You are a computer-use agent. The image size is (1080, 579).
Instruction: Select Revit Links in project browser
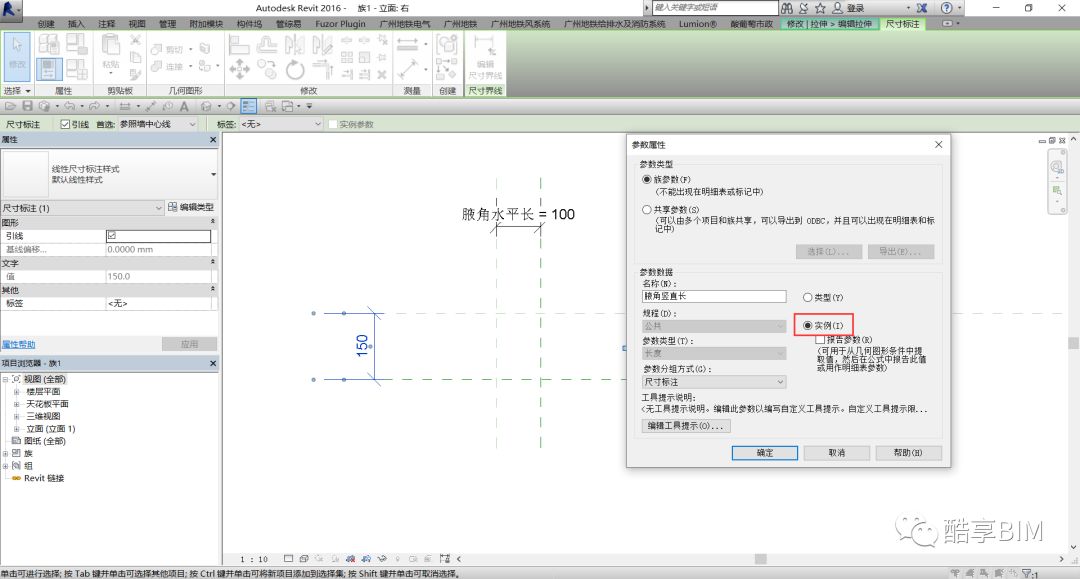point(43,478)
